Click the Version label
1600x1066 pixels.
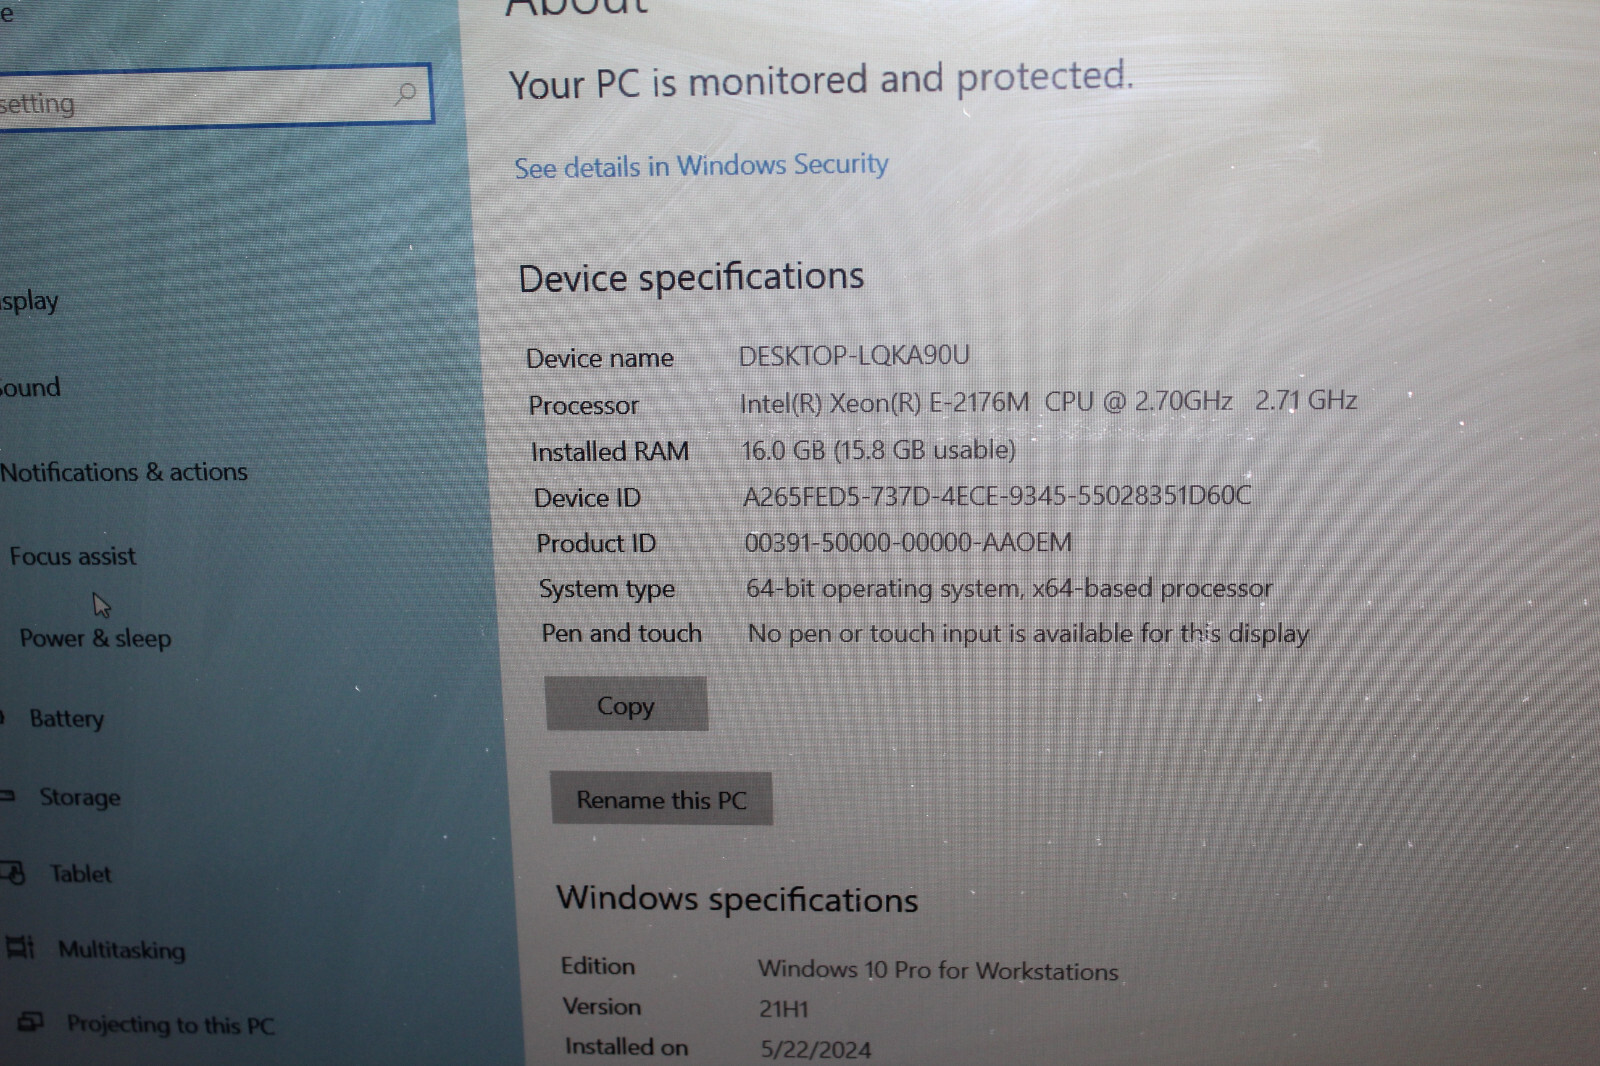pos(602,1006)
